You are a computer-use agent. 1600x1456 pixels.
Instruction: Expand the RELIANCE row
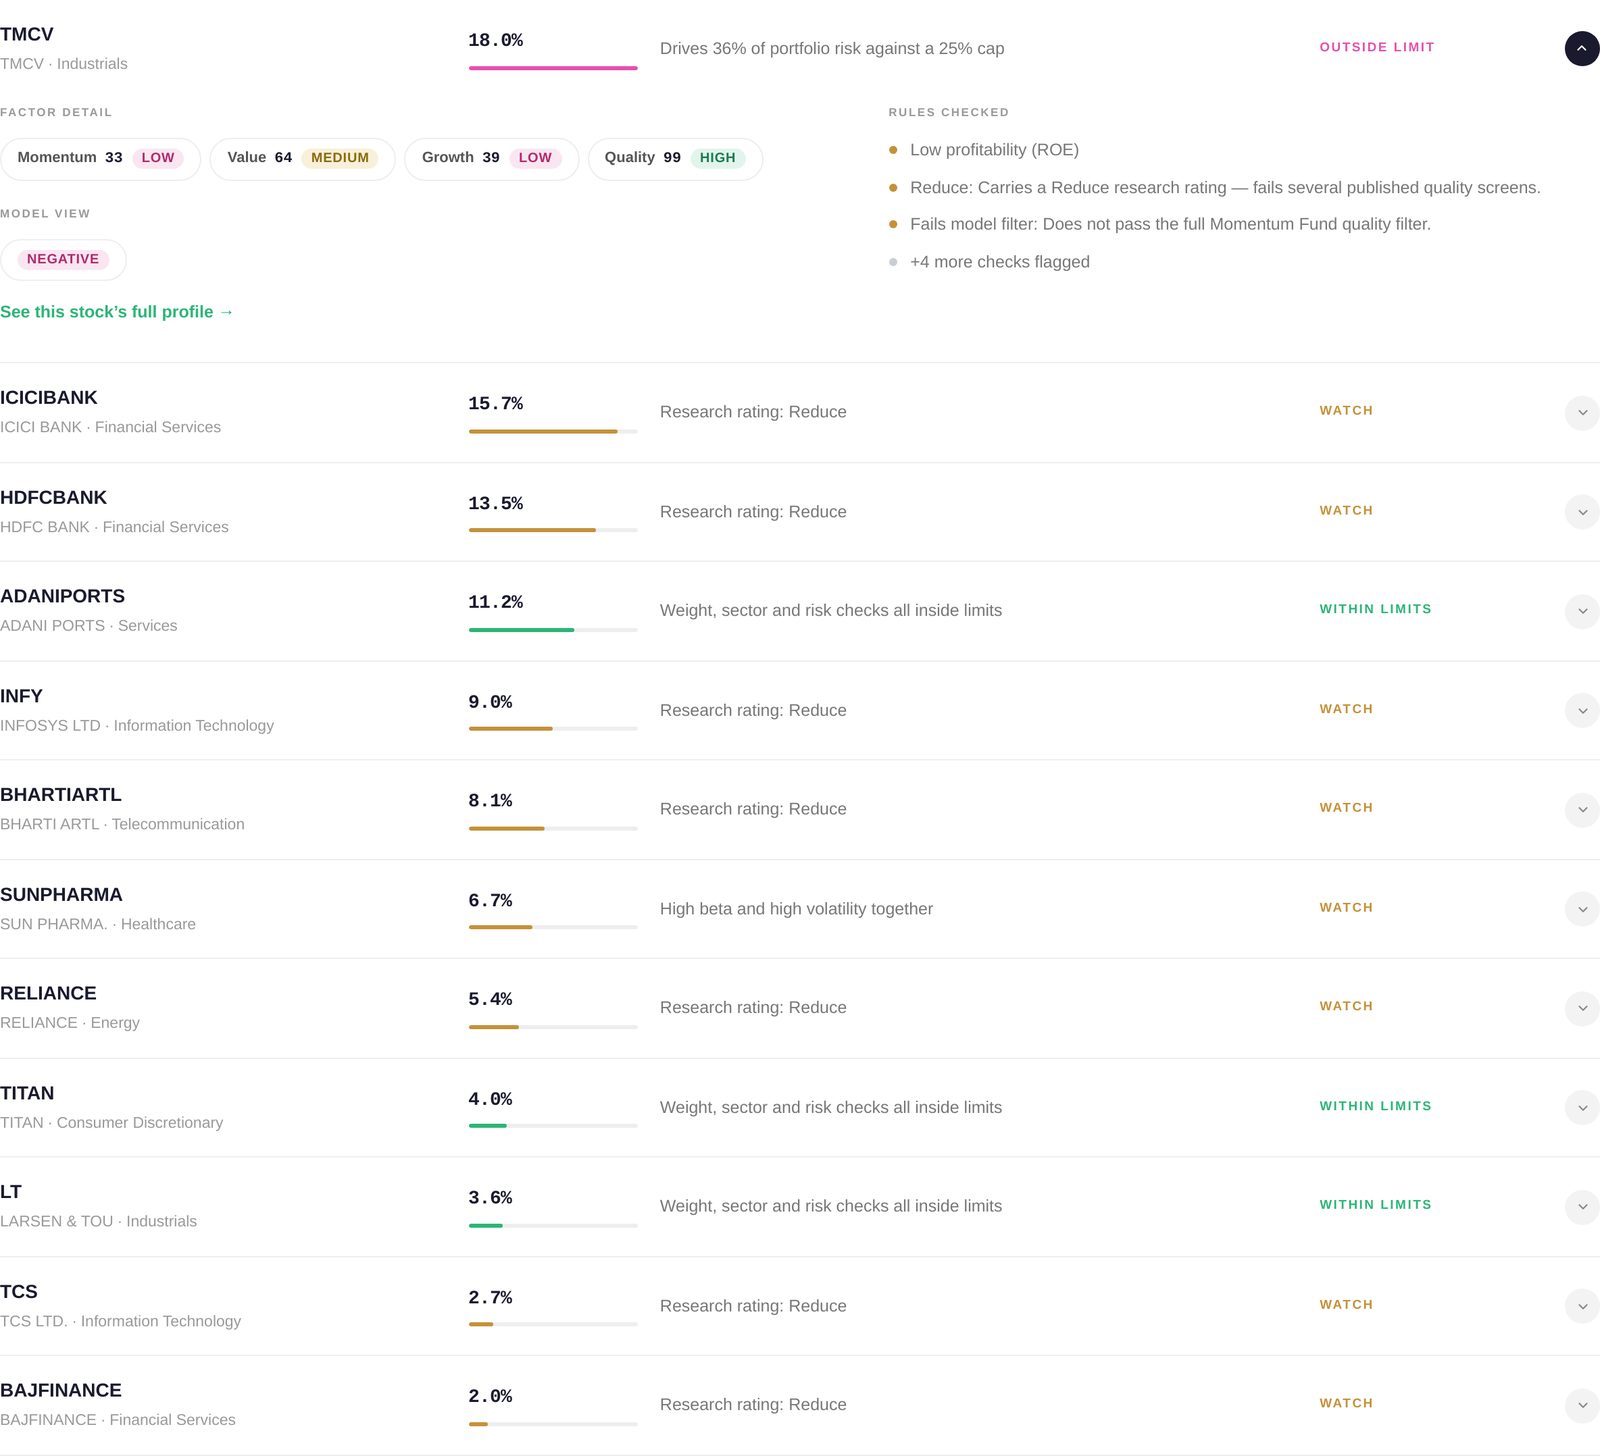click(x=1581, y=1008)
